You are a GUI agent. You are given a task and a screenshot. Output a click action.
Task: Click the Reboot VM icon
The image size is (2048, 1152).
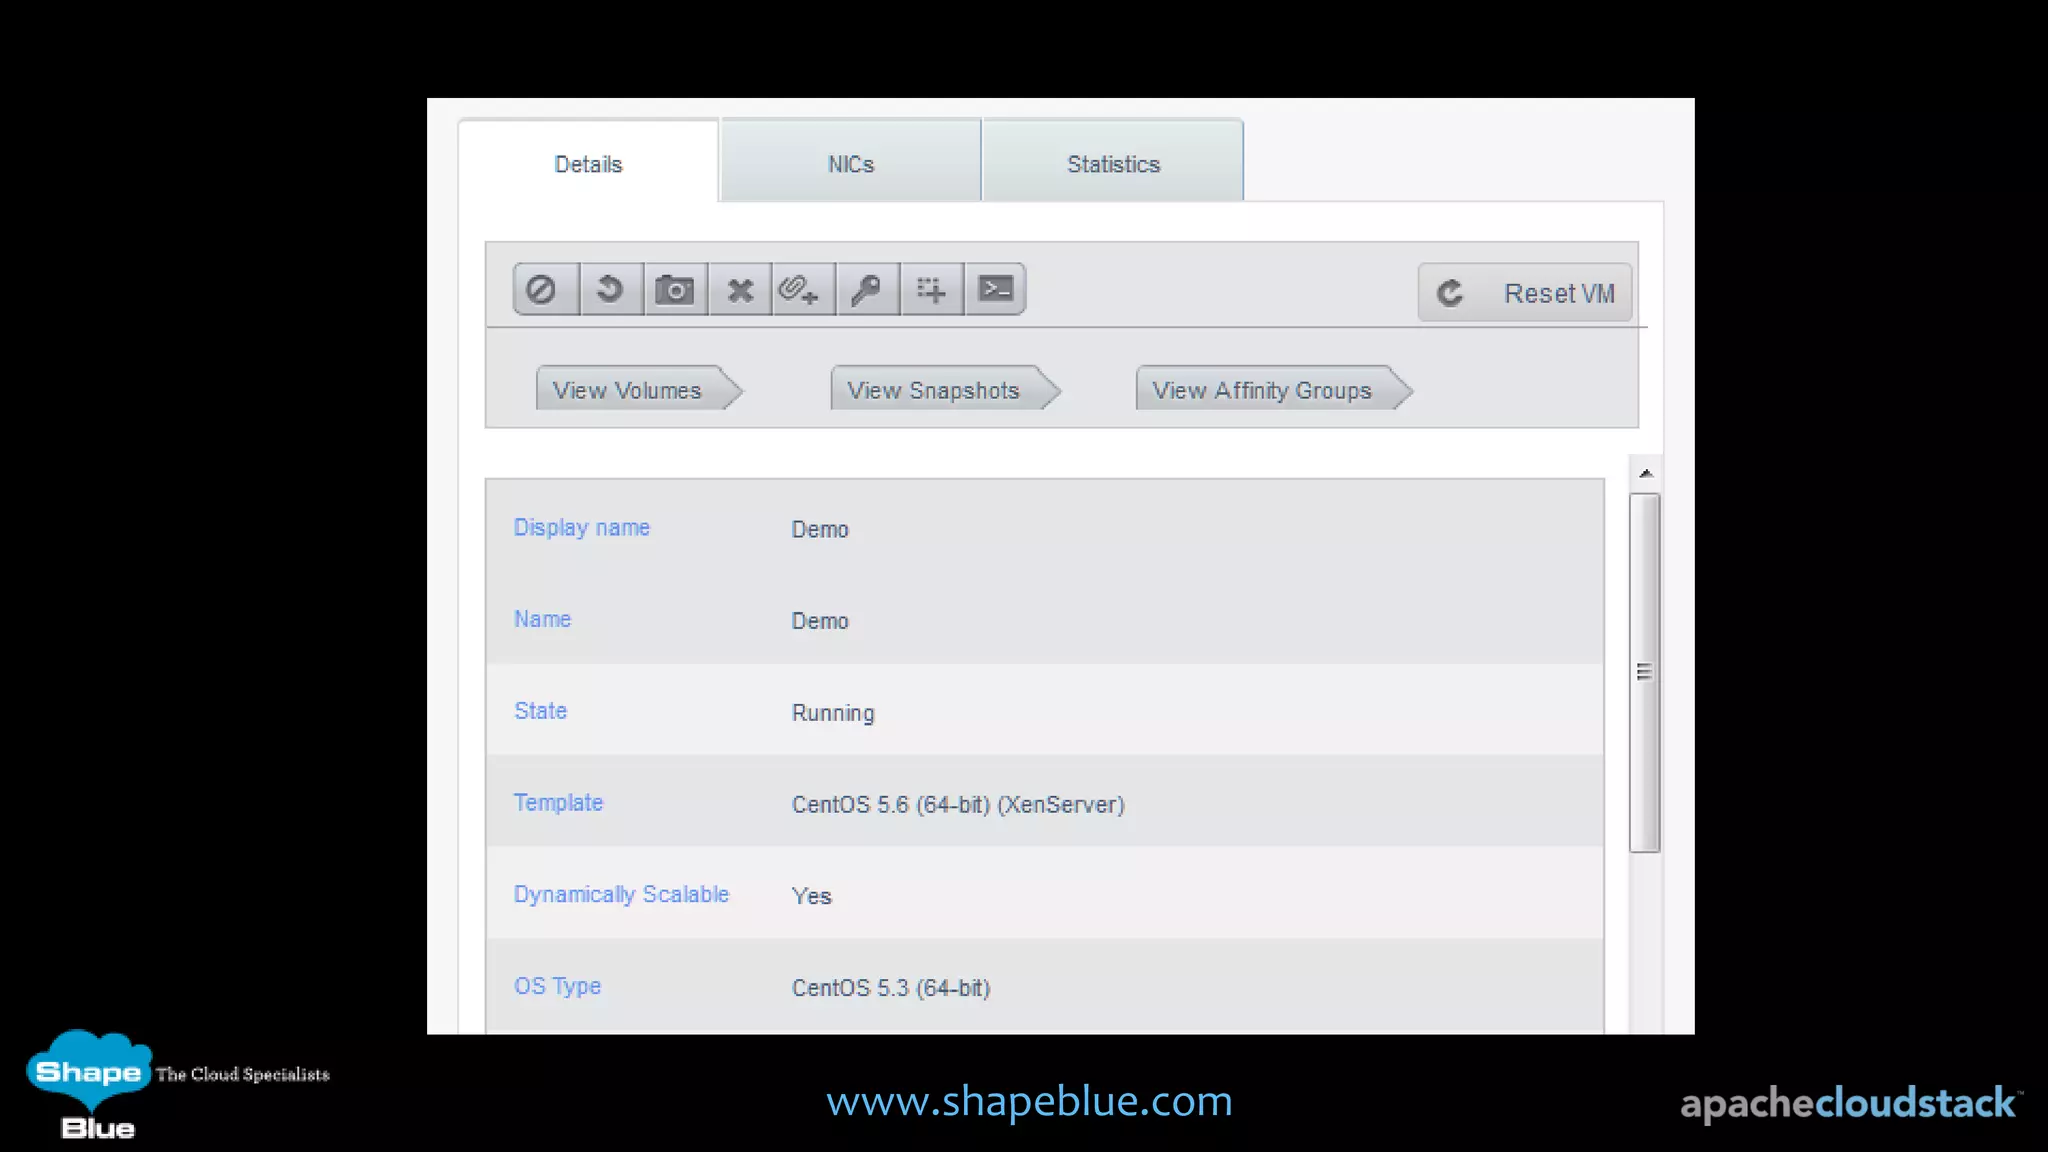611,290
